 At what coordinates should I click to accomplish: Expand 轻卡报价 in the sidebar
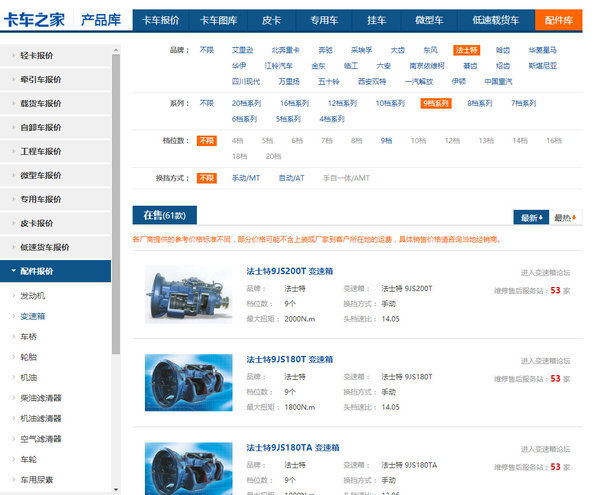tap(55, 55)
